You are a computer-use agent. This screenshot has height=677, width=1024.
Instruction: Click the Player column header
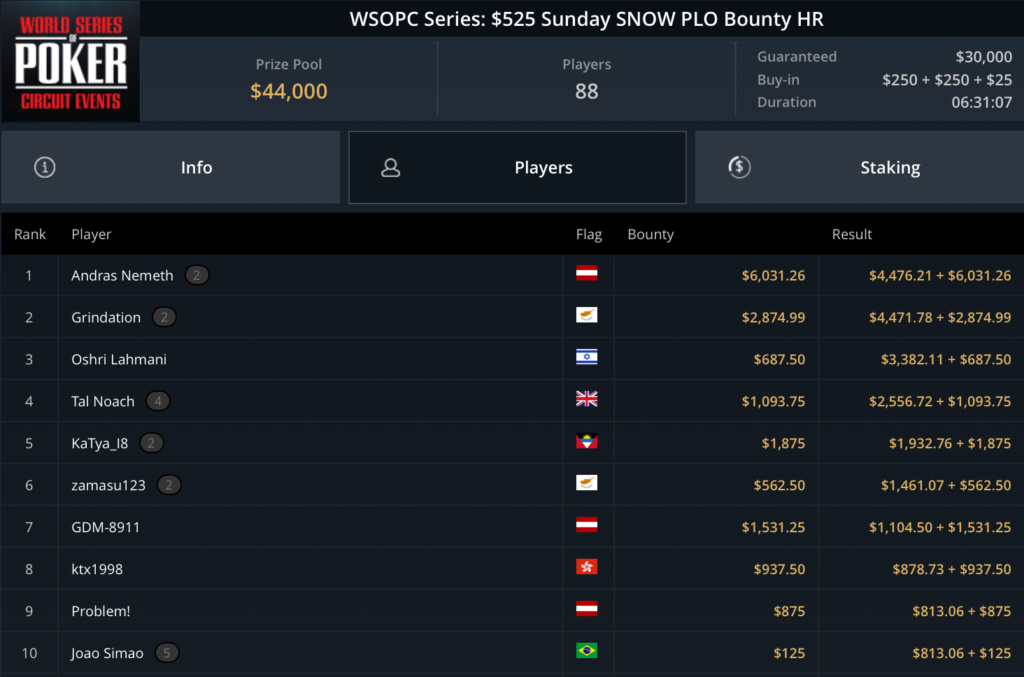[91, 234]
